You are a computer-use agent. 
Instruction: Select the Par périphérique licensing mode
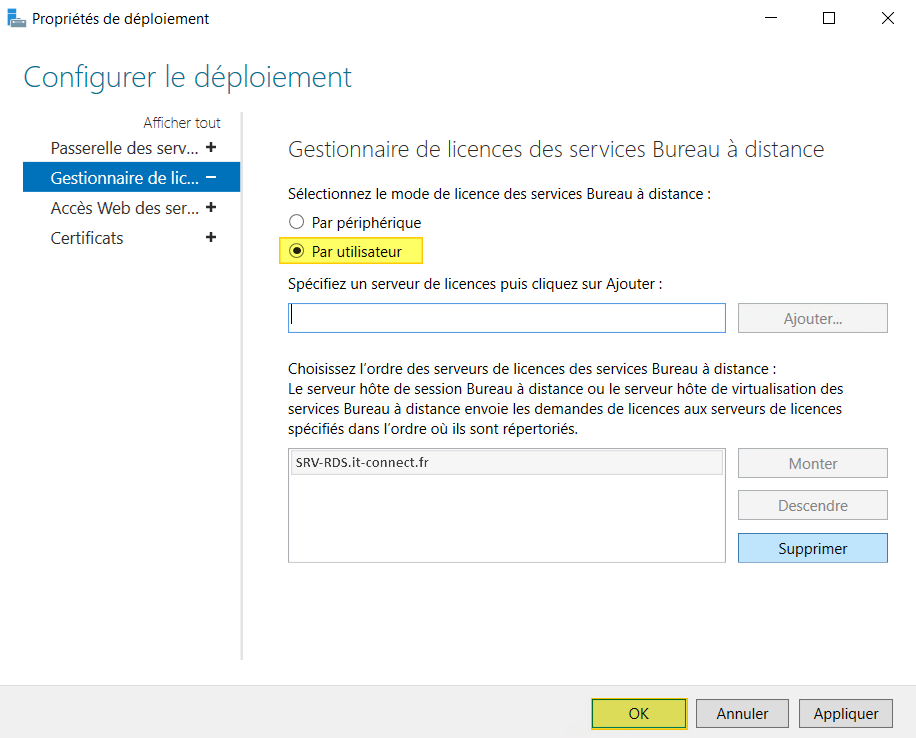297,222
